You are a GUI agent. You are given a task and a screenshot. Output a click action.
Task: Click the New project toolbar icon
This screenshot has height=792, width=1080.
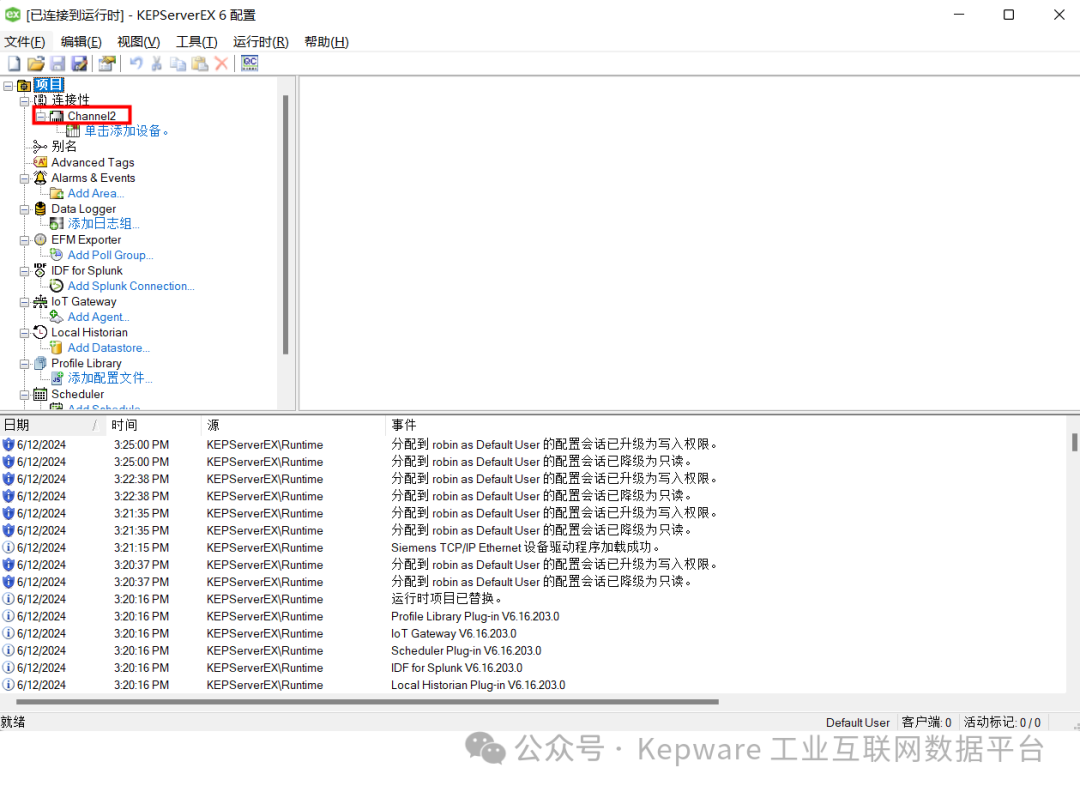(14, 64)
